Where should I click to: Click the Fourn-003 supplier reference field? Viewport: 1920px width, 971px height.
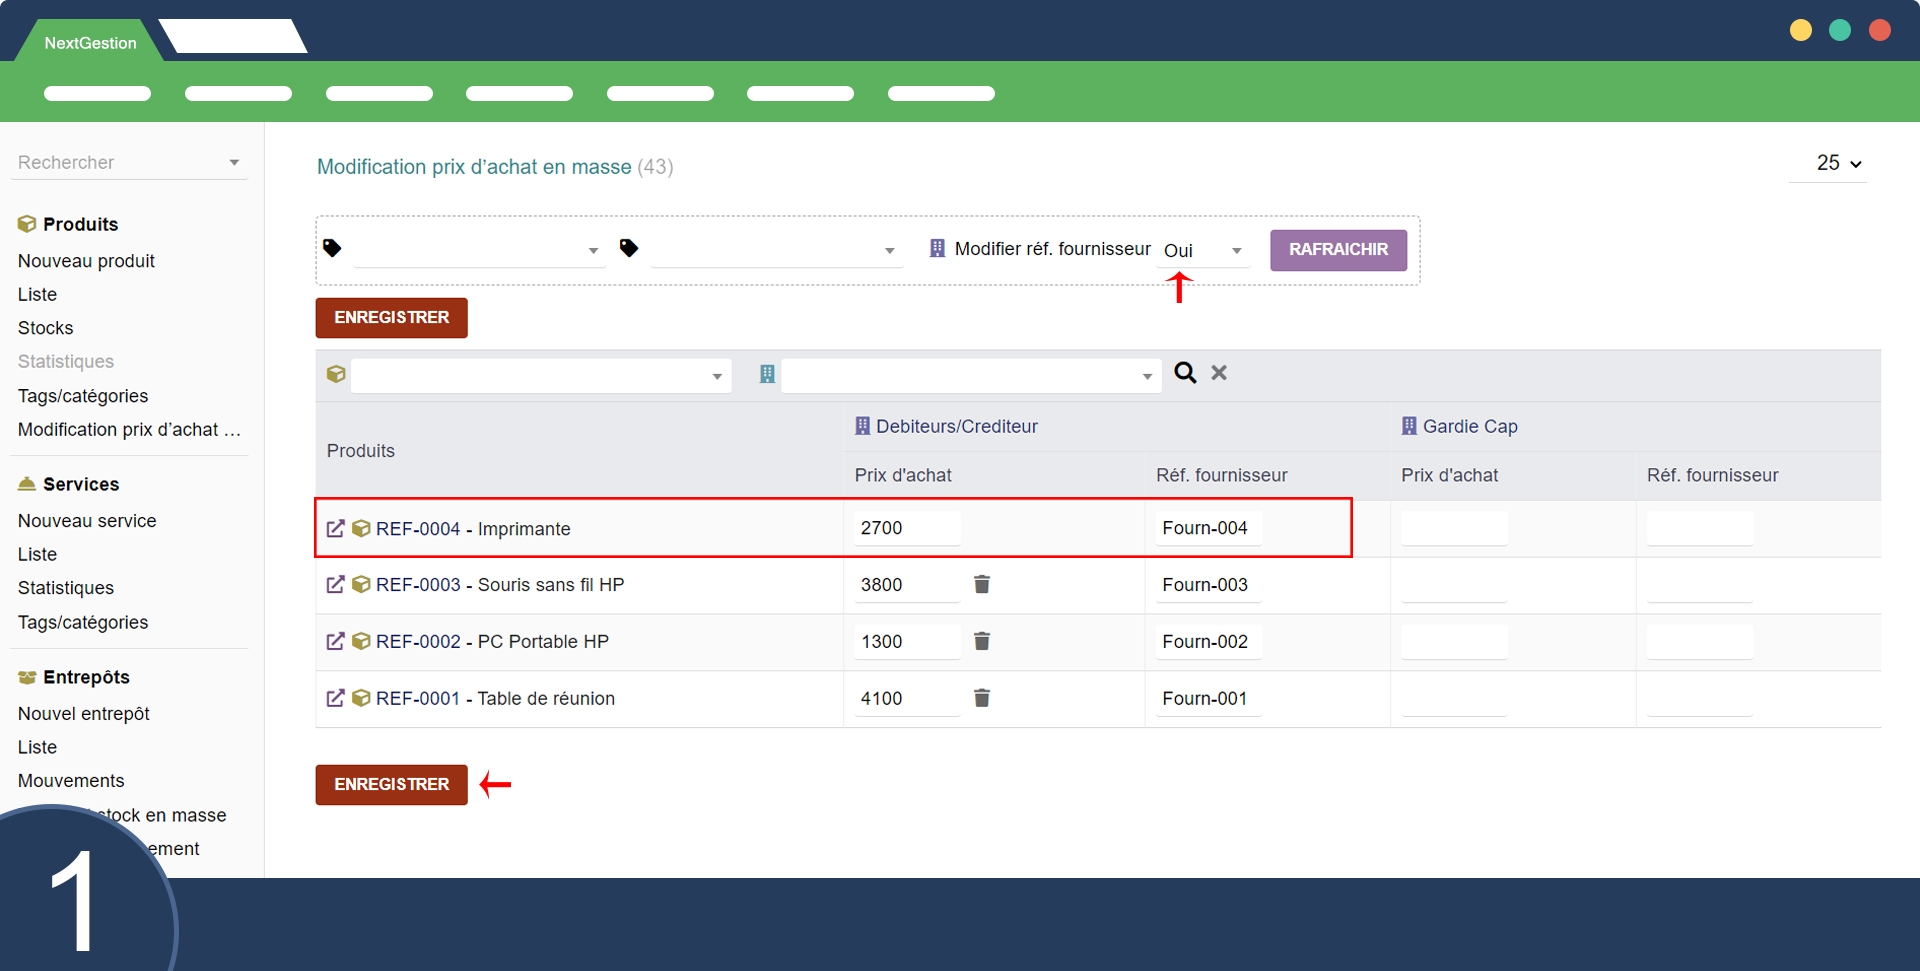(1206, 585)
